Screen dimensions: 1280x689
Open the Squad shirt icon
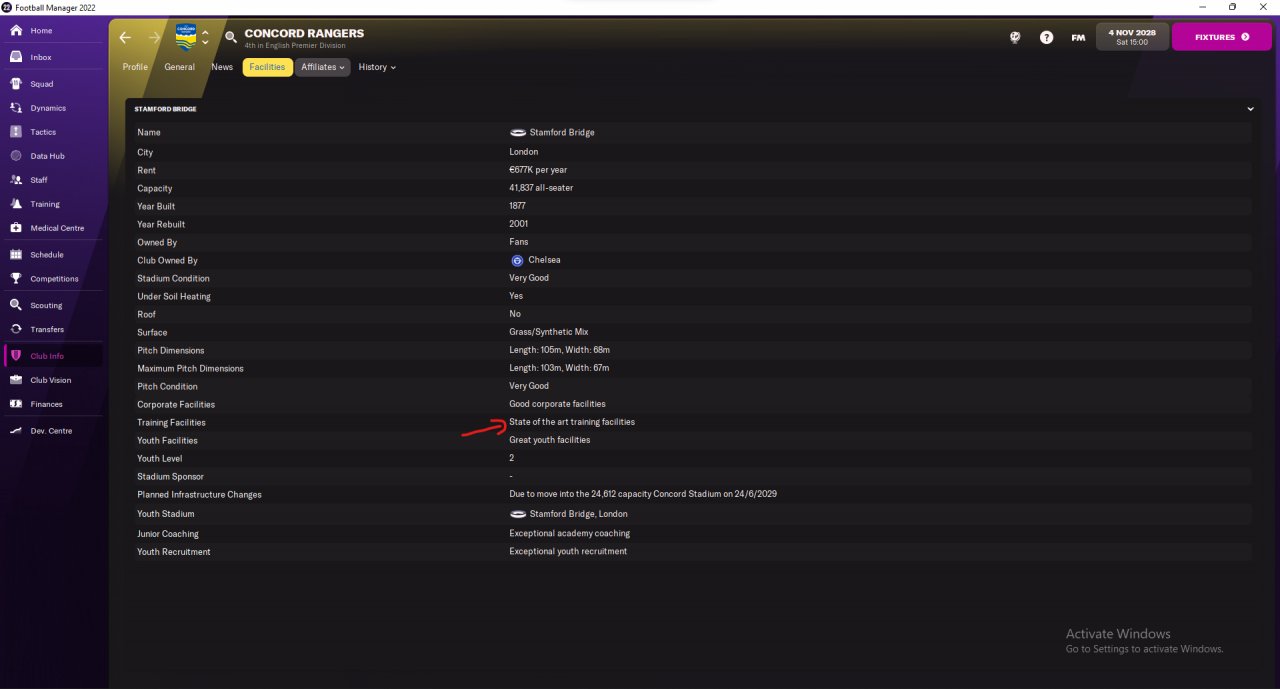click(x=16, y=84)
